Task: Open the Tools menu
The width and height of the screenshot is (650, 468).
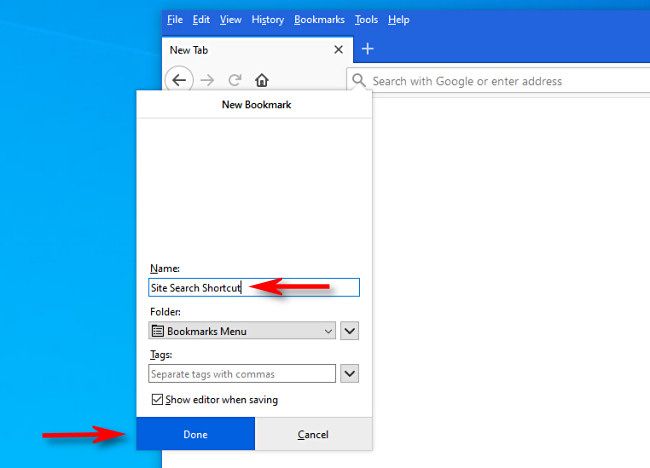Action: (366, 19)
